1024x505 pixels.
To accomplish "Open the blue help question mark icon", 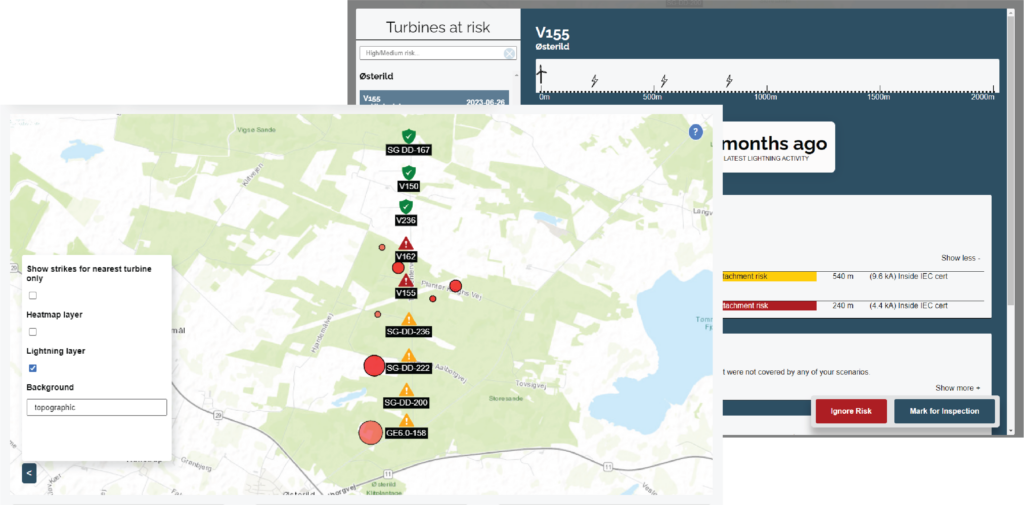I will point(696,132).
